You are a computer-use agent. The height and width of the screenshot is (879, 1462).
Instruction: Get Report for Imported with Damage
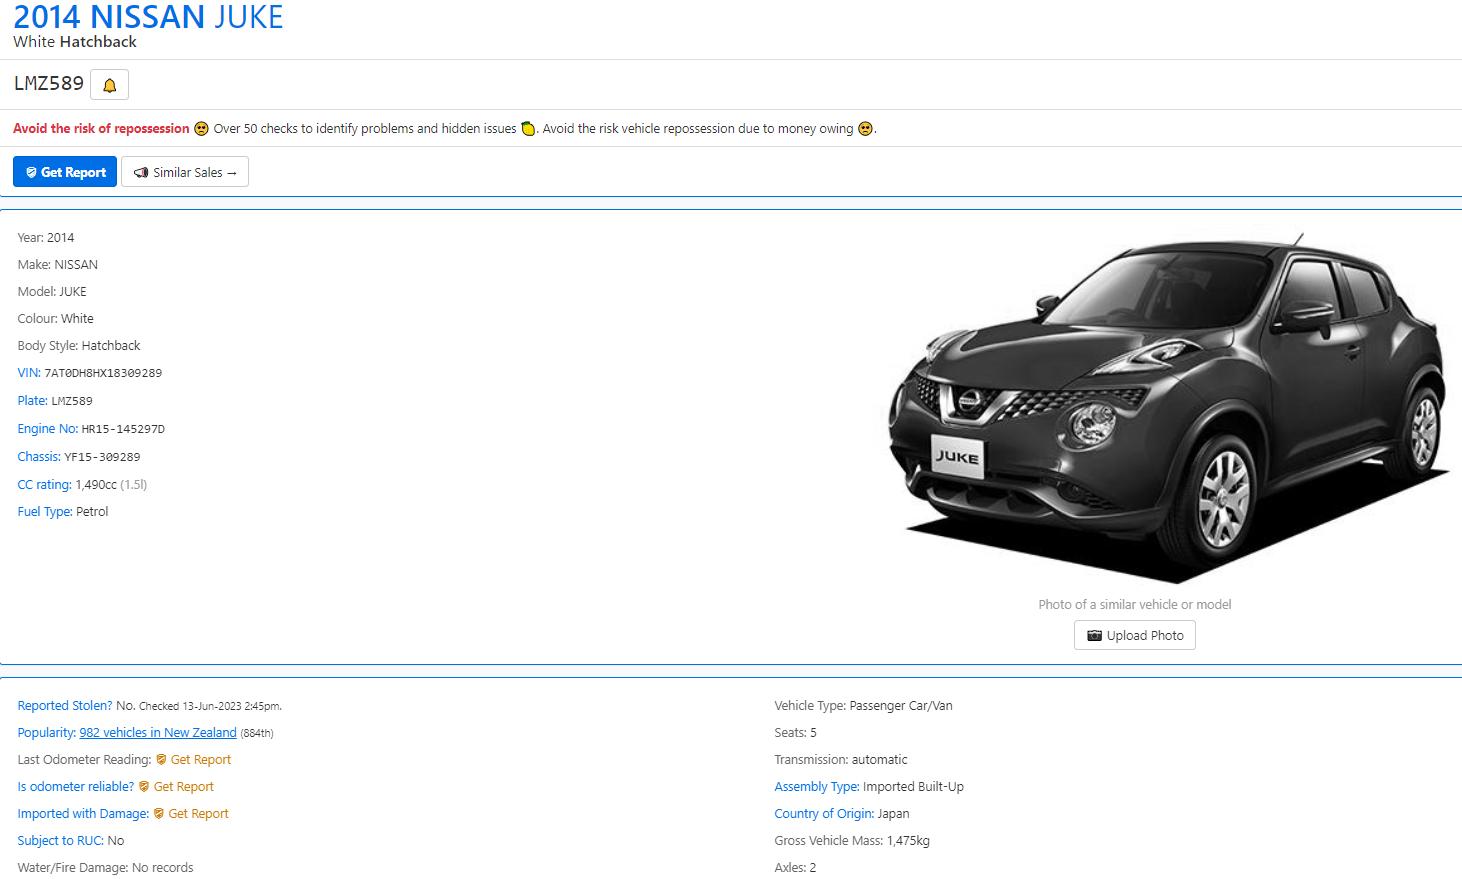pyautogui.click(x=198, y=814)
